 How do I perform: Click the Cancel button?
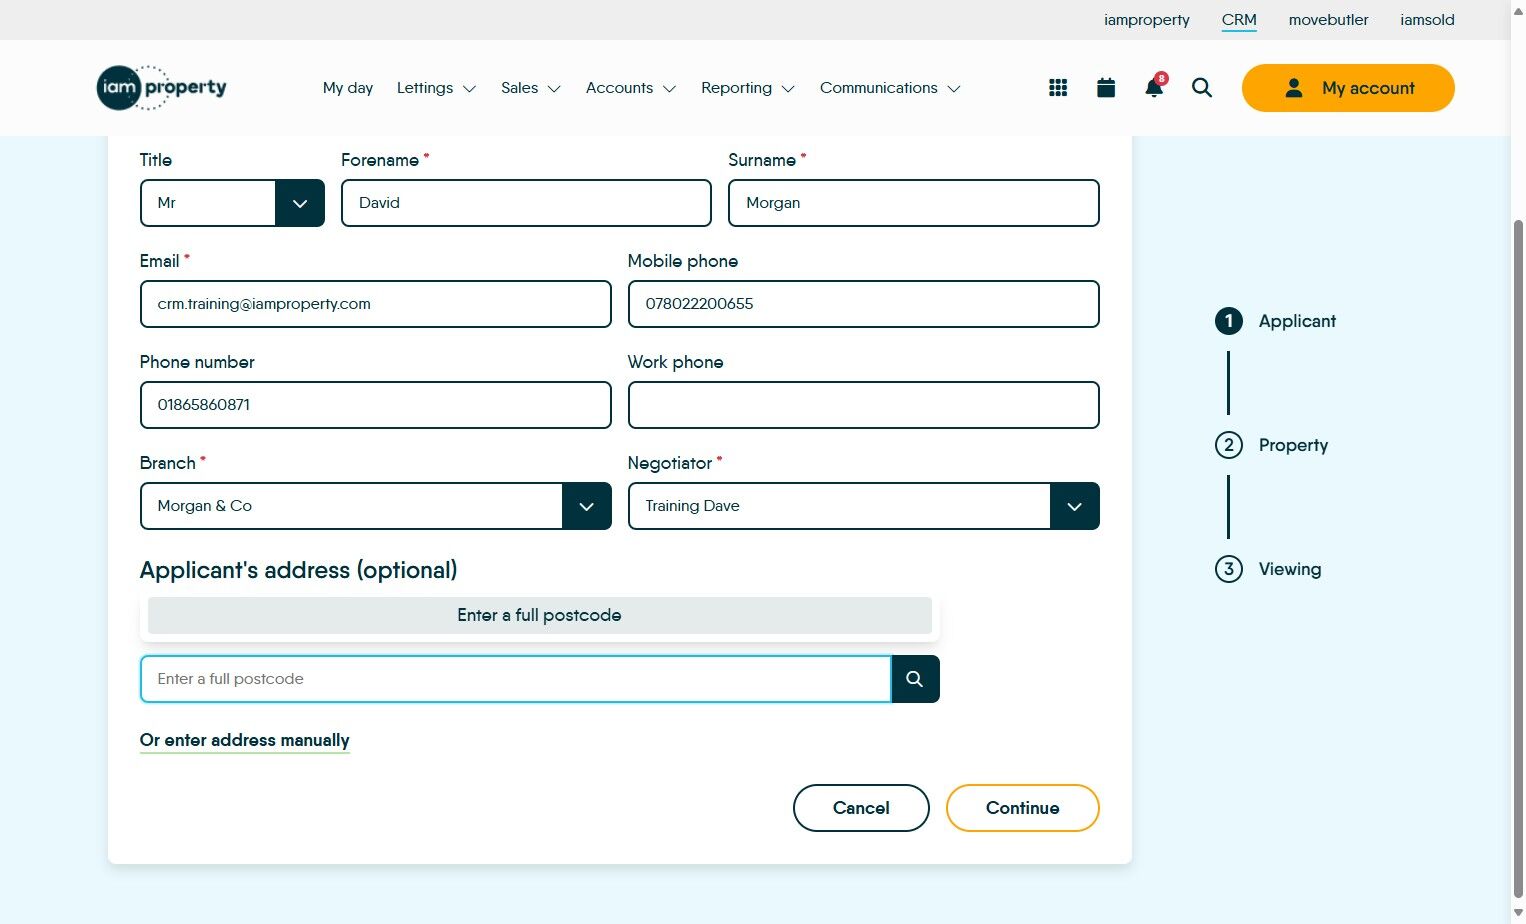(861, 808)
